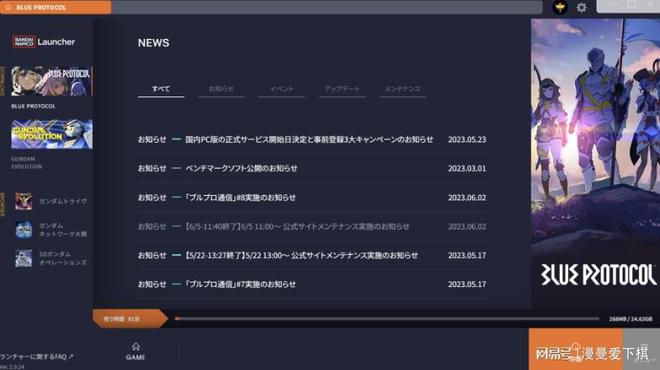
Task: Open the SDガンダムオペレーションズ game icon
Action: point(24,258)
